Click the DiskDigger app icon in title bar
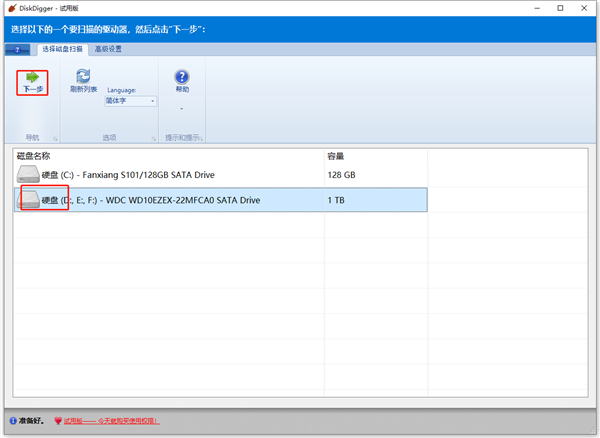This screenshot has width=600, height=438. 10,8
